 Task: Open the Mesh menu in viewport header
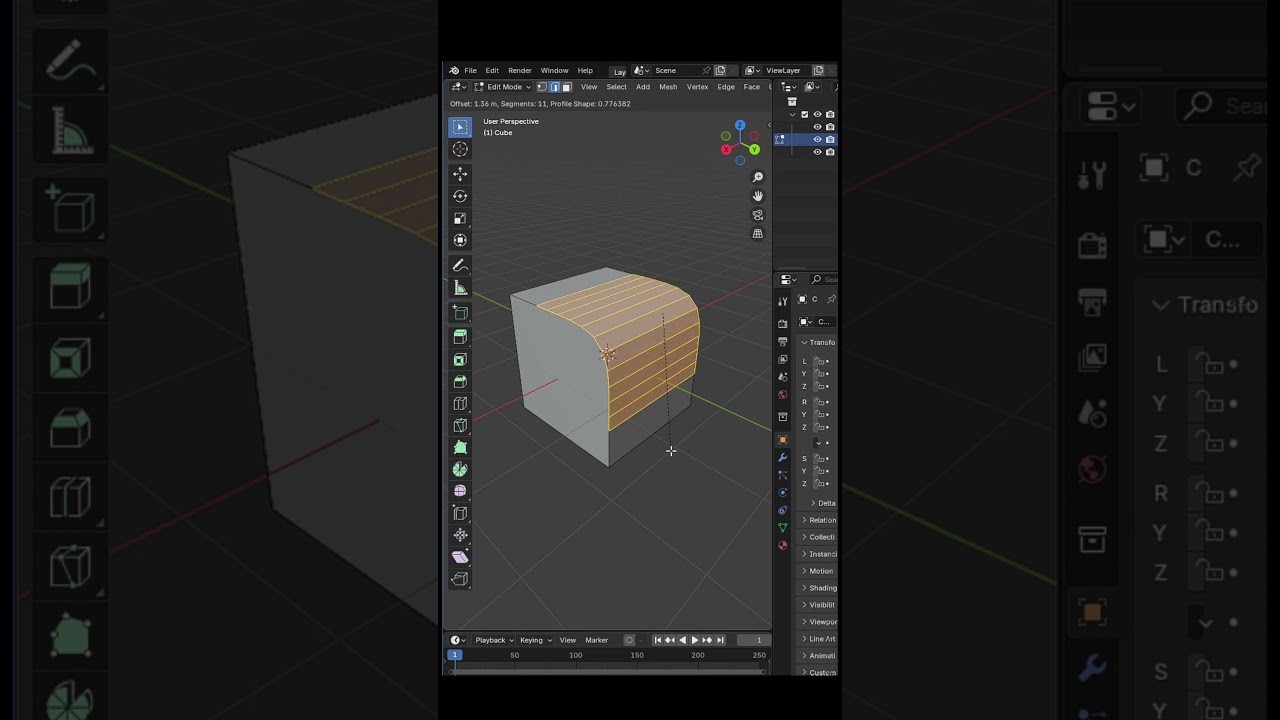668,87
